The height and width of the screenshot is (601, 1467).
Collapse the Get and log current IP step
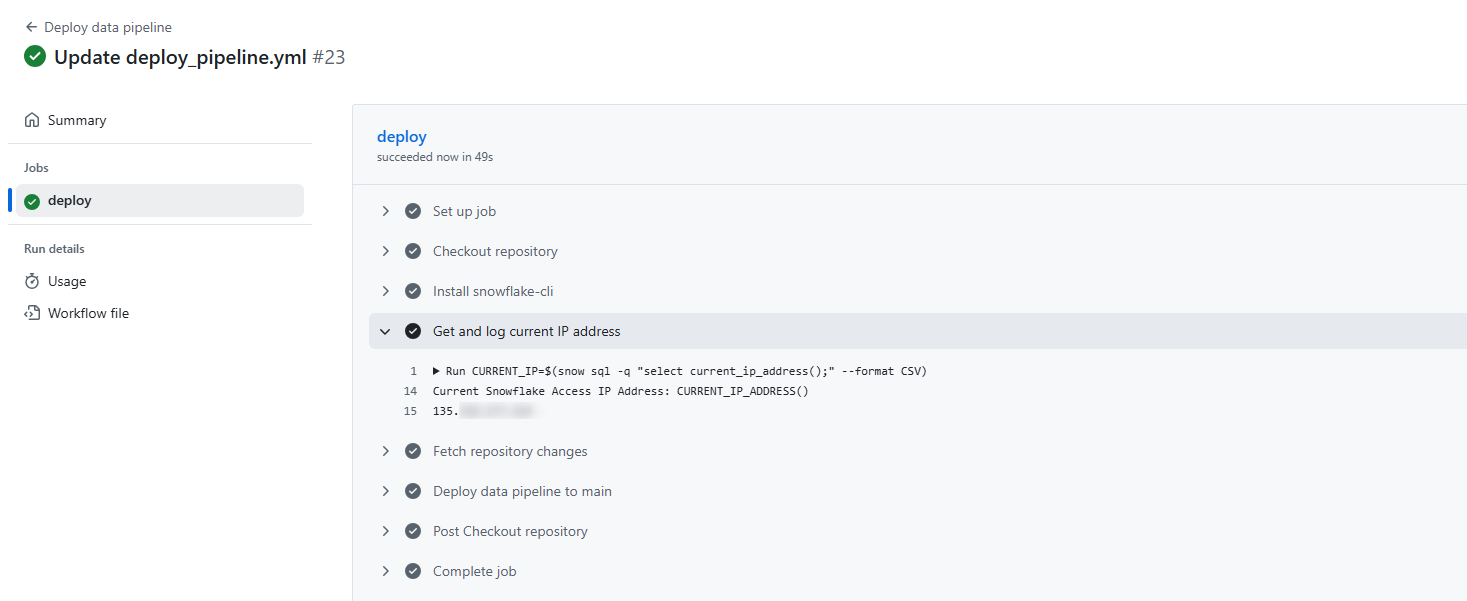(386, 331)
